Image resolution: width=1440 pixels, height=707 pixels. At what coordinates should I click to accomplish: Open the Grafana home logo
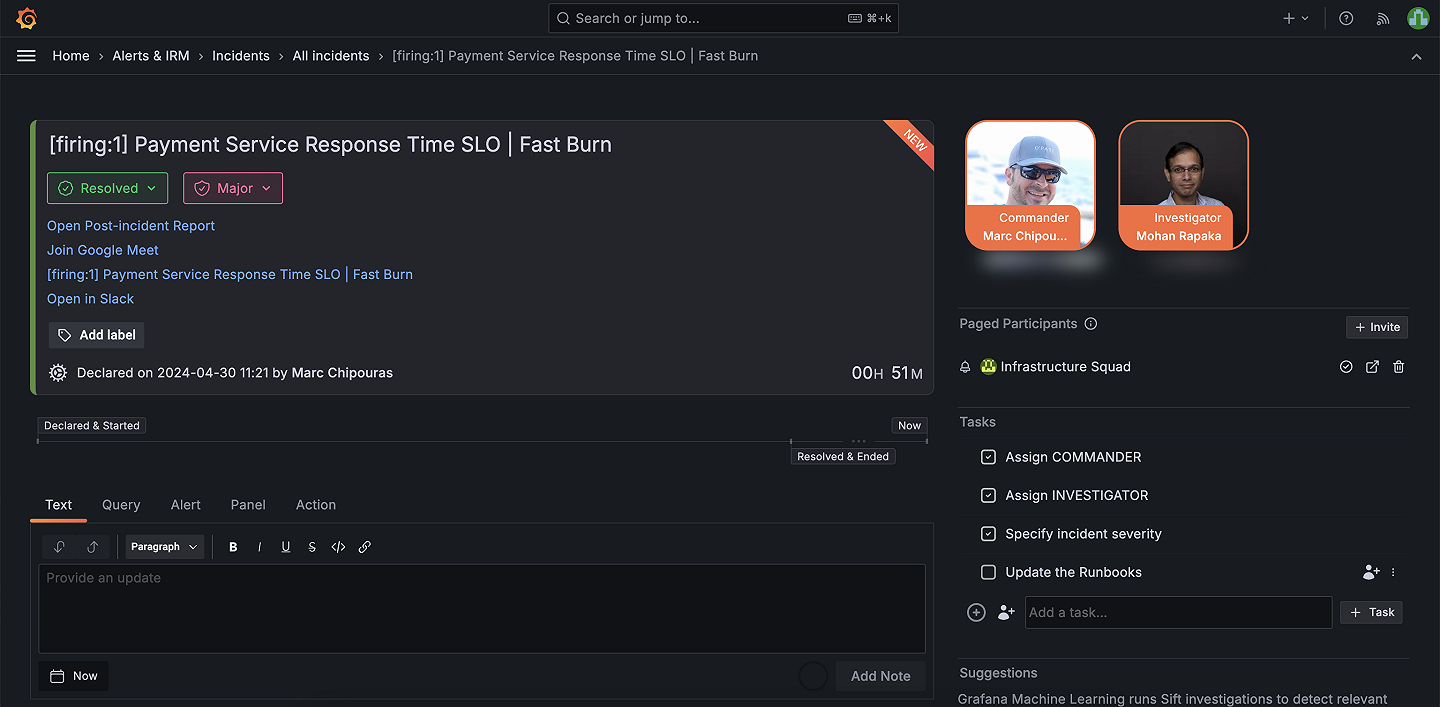(26, 17)
